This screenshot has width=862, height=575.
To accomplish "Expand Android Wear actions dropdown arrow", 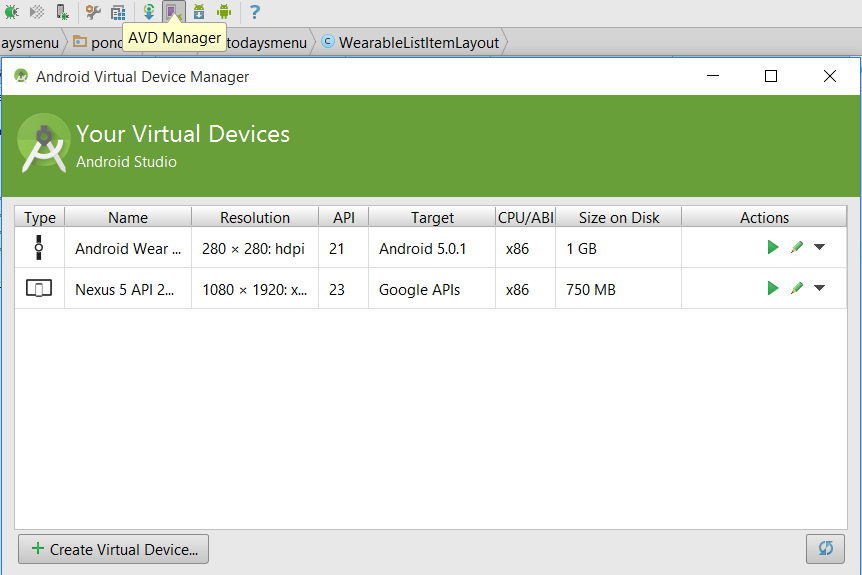I will pyautogui.click(x=819, y=247).
